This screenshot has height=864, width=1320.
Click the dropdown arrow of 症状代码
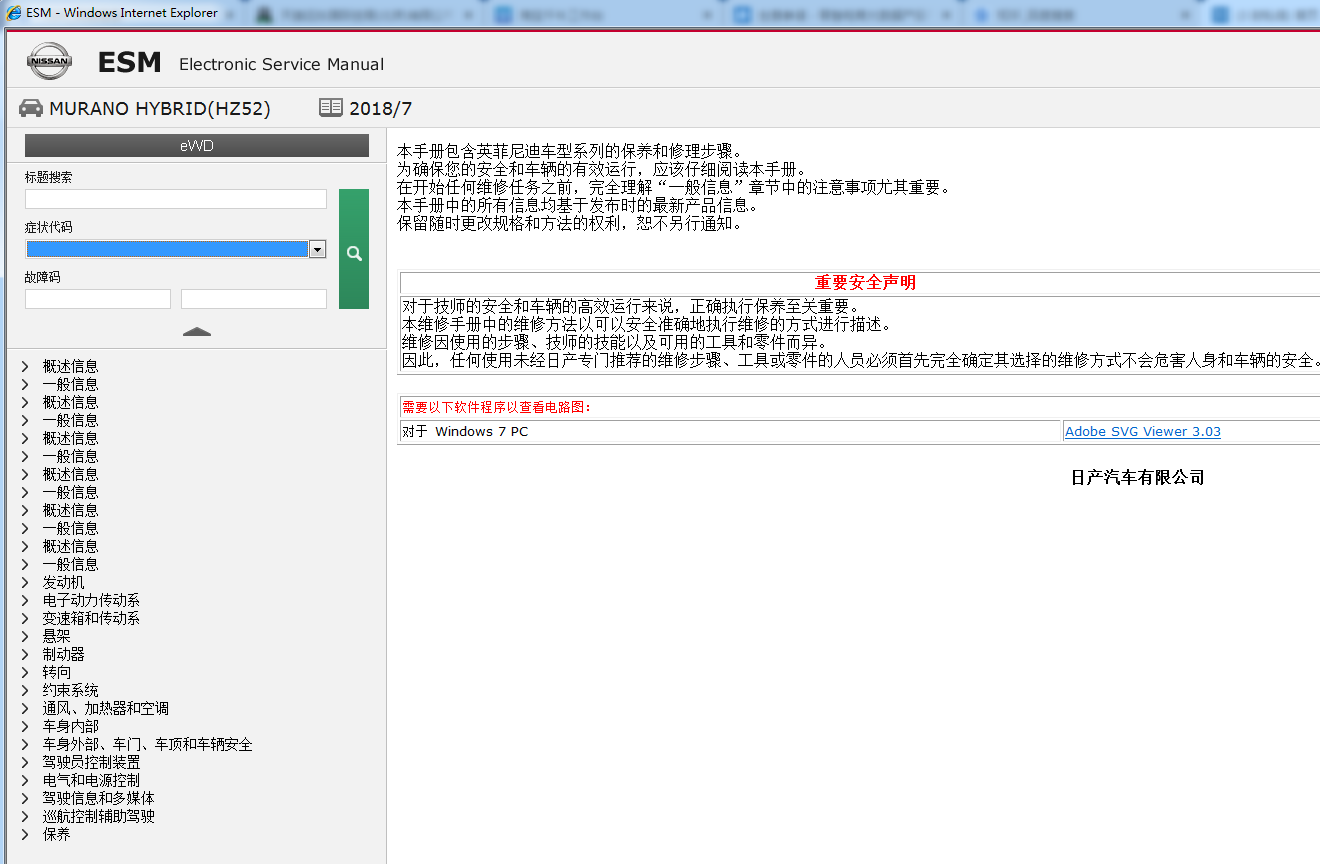click(x=318, y=249)
